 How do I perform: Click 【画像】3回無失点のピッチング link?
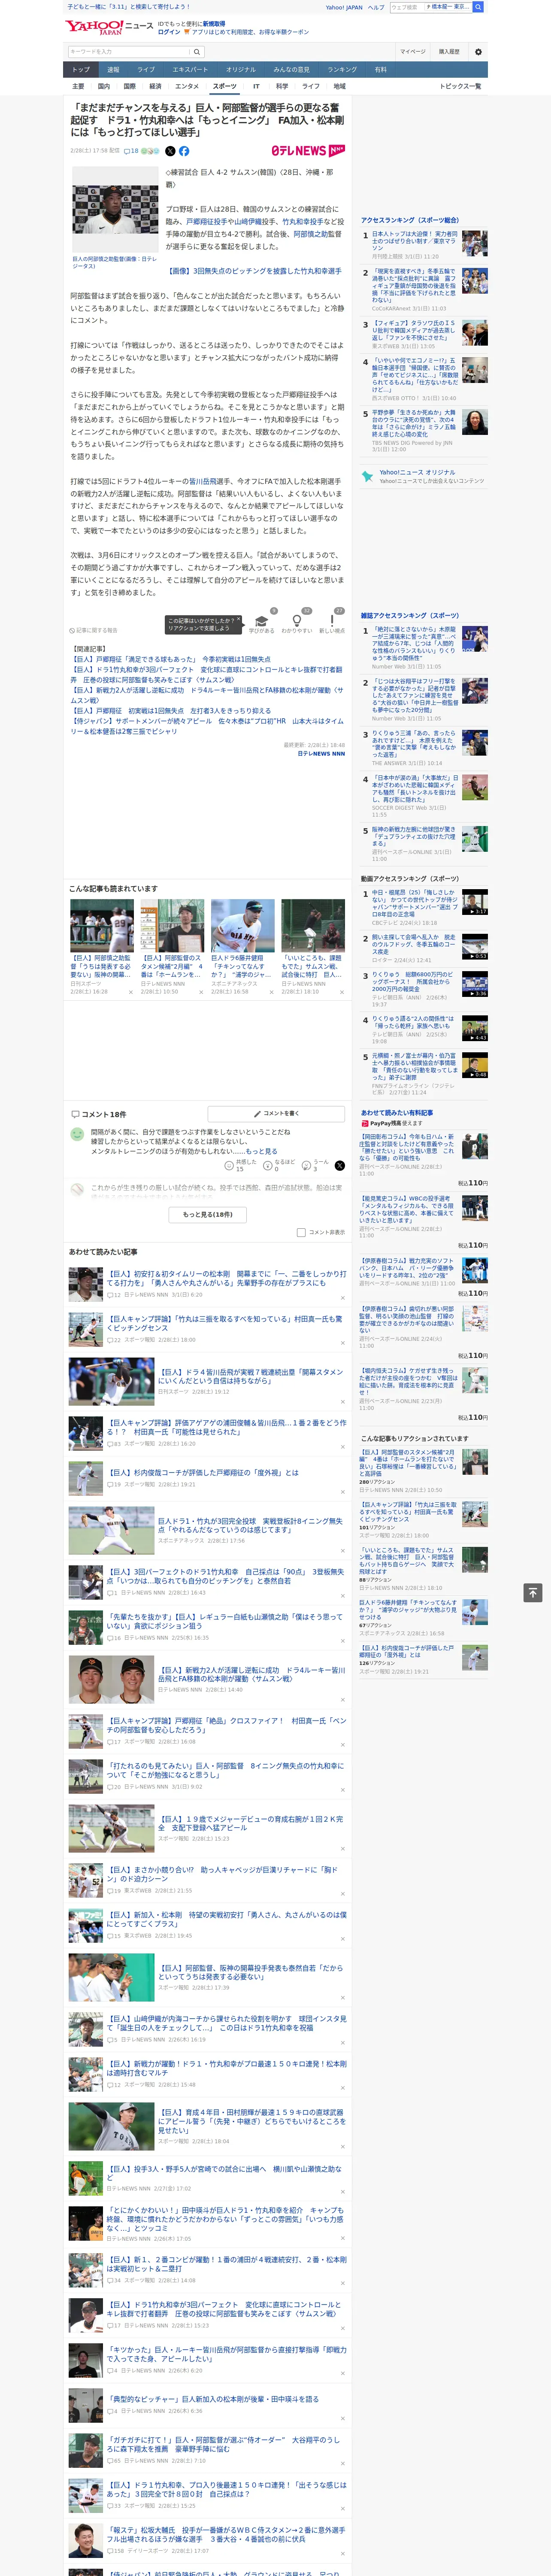[255, 271]
